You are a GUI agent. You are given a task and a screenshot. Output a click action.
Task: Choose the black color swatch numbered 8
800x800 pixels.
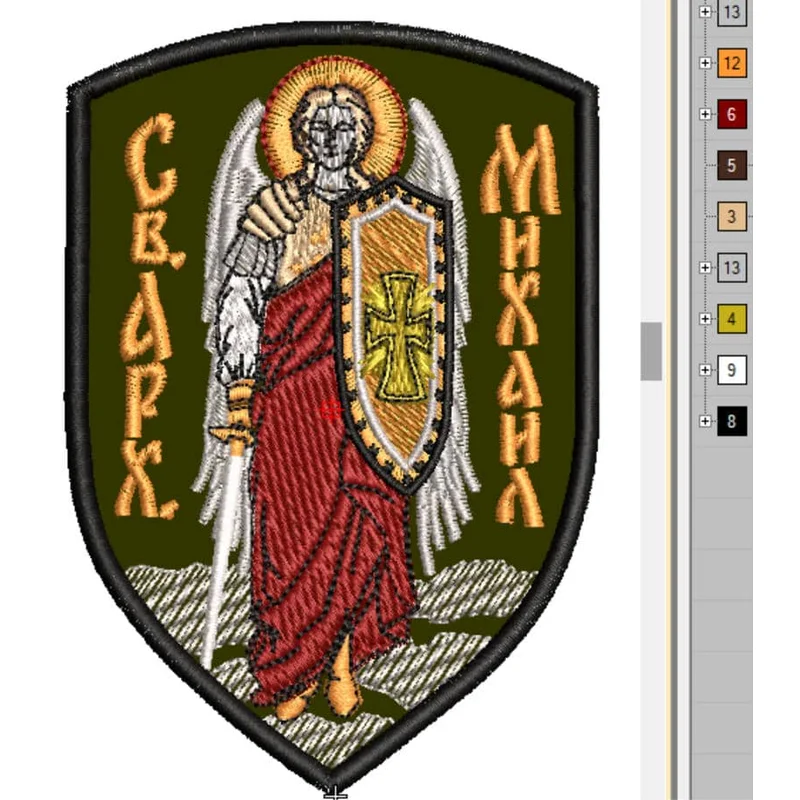[732, 421]
